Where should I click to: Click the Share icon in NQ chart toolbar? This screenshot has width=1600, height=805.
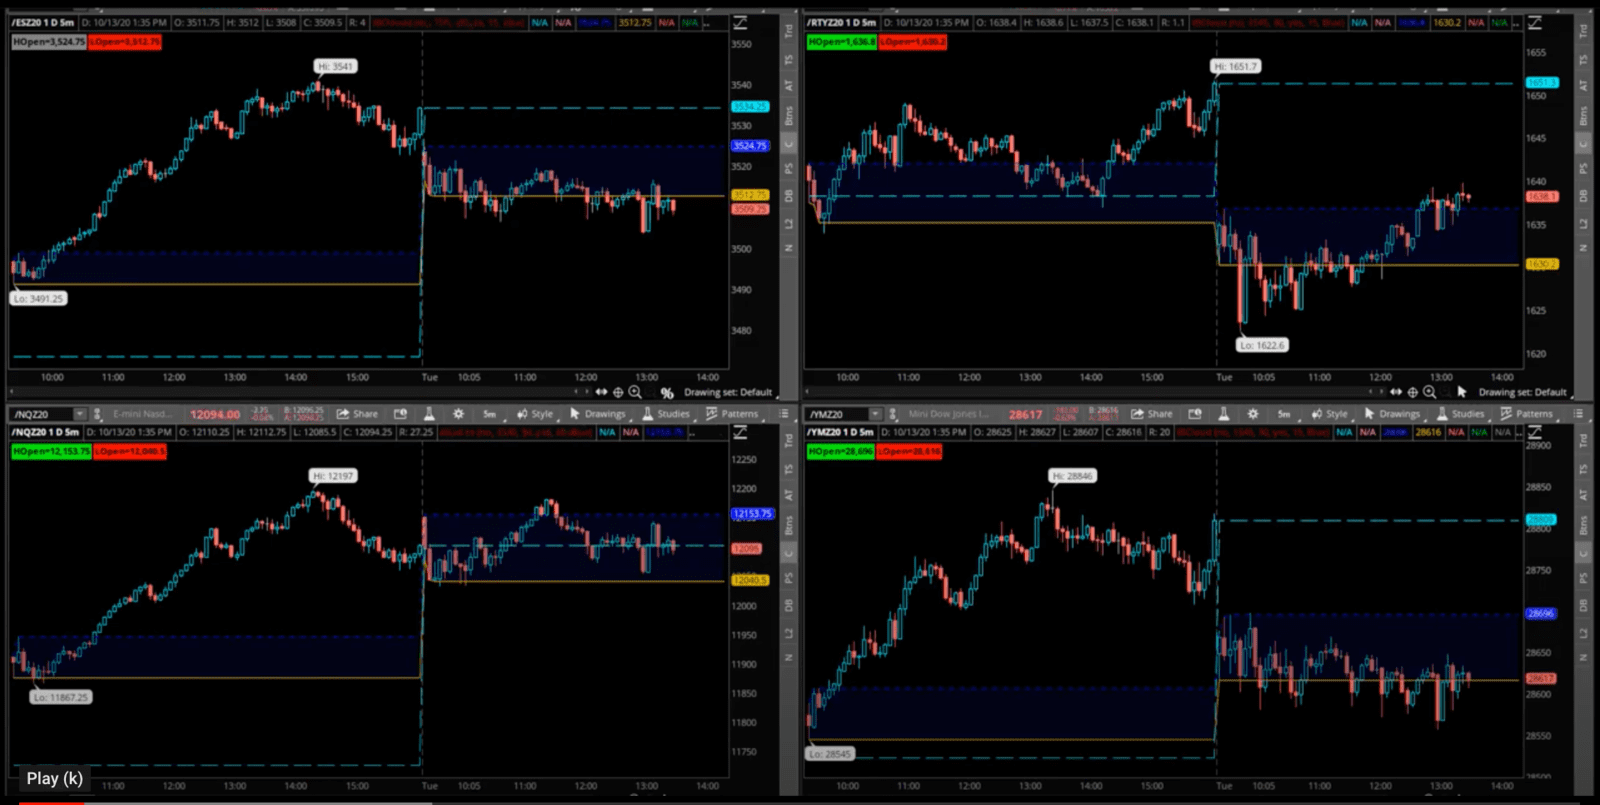pyautogui.click(x=357, y=414)
